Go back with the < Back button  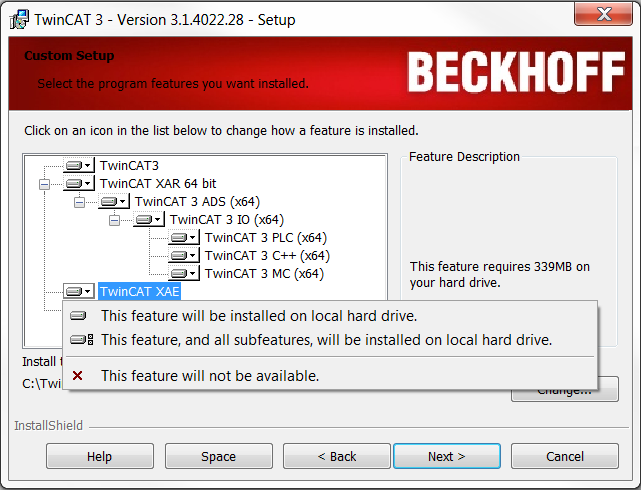tap(337, 456)
